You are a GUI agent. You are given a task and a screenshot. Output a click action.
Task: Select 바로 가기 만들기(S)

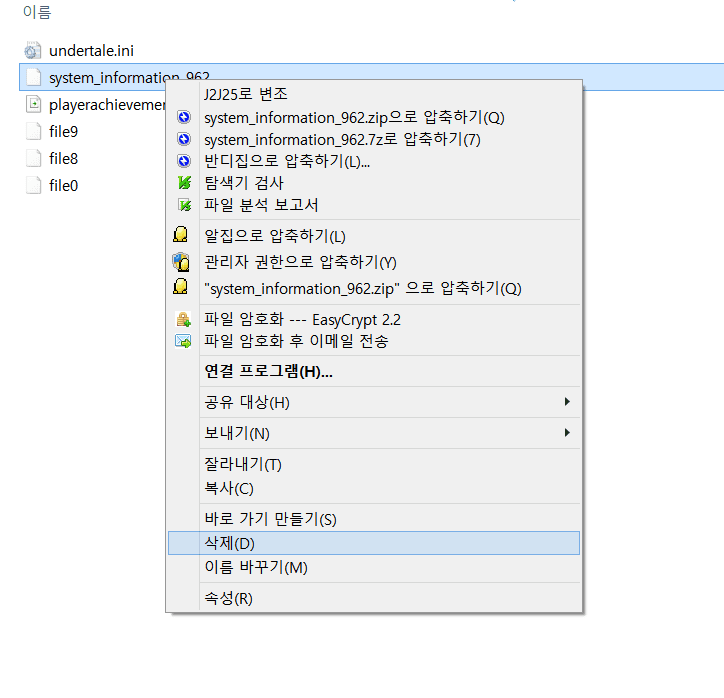tap(270, 519)
